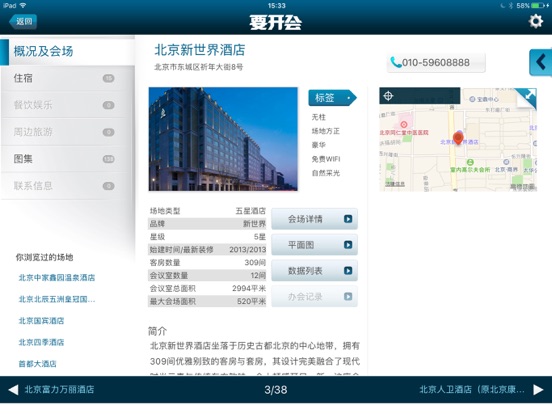Collapse the side panel with left chevron
Screen dimensions: 552x414
[541, 62]
